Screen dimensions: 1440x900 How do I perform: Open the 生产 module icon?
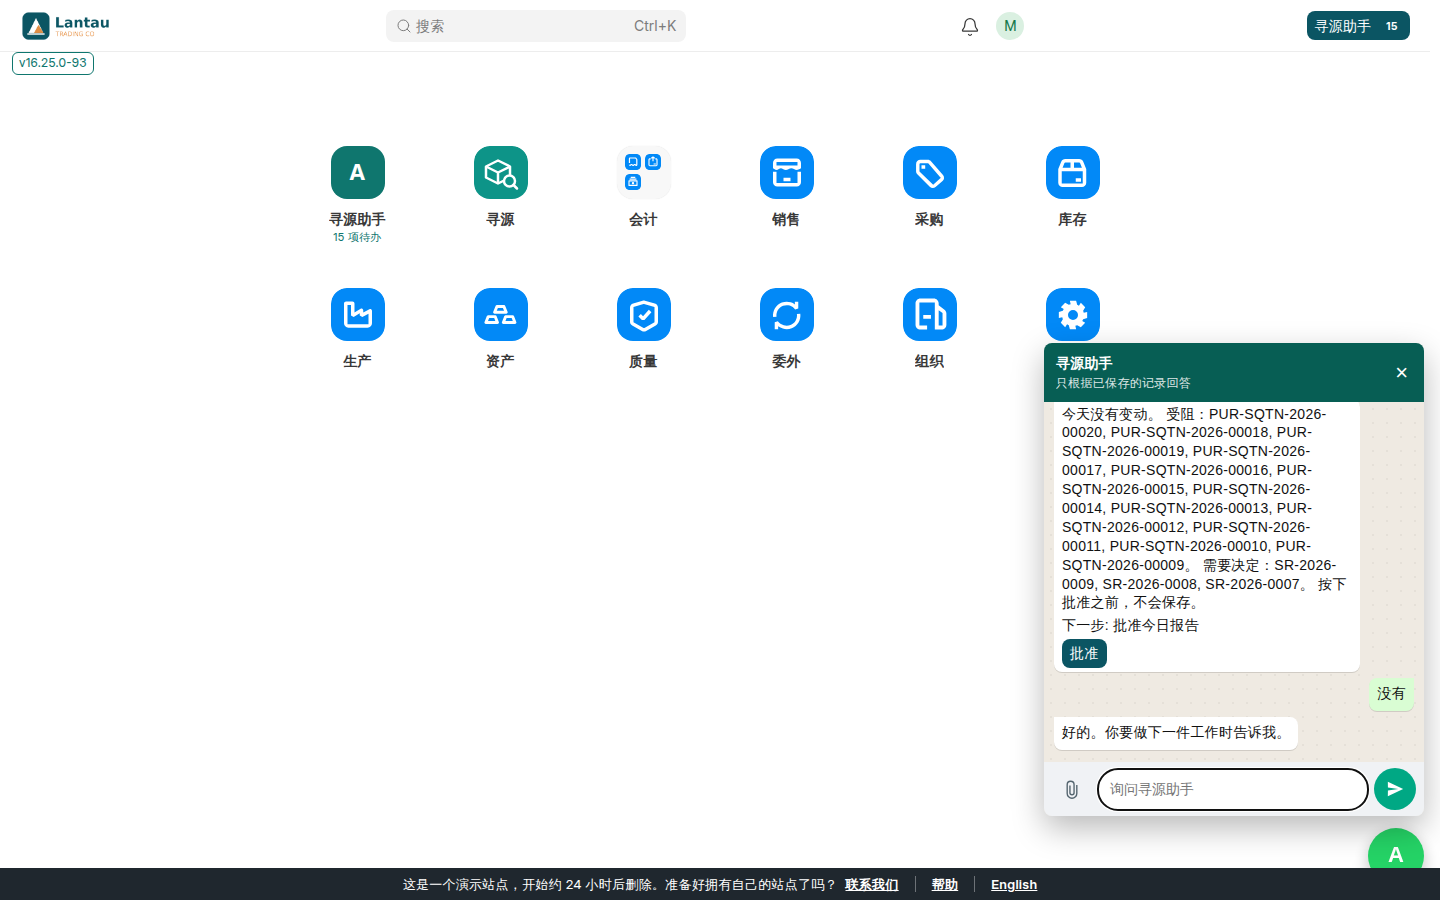[358, 315]
